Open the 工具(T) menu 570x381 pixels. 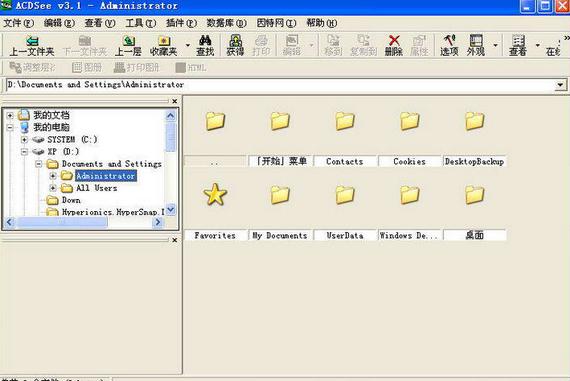[140, 23]
